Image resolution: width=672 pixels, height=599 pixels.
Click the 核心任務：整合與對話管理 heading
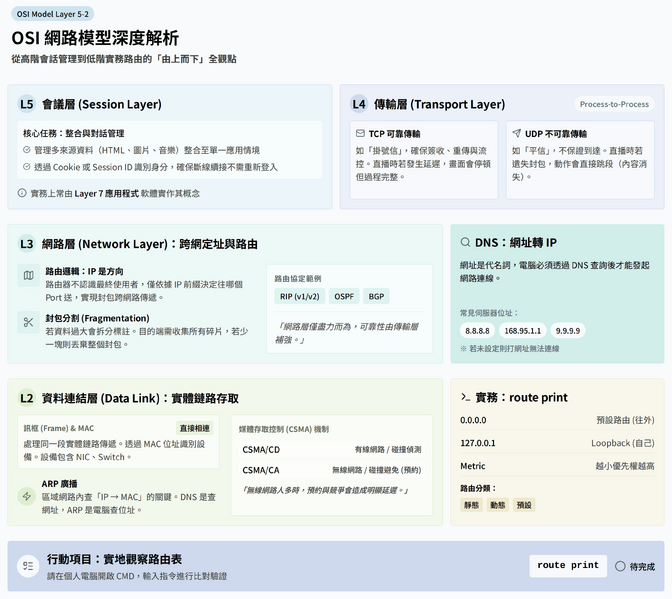pyautogui.click(x=73, y=133)
